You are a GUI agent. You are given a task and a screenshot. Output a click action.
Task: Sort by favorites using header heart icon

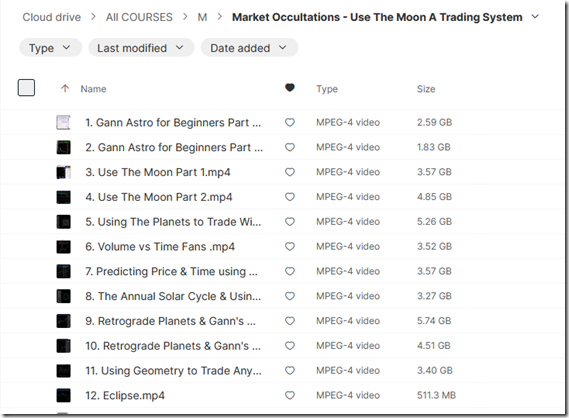(x=290, y=87)
